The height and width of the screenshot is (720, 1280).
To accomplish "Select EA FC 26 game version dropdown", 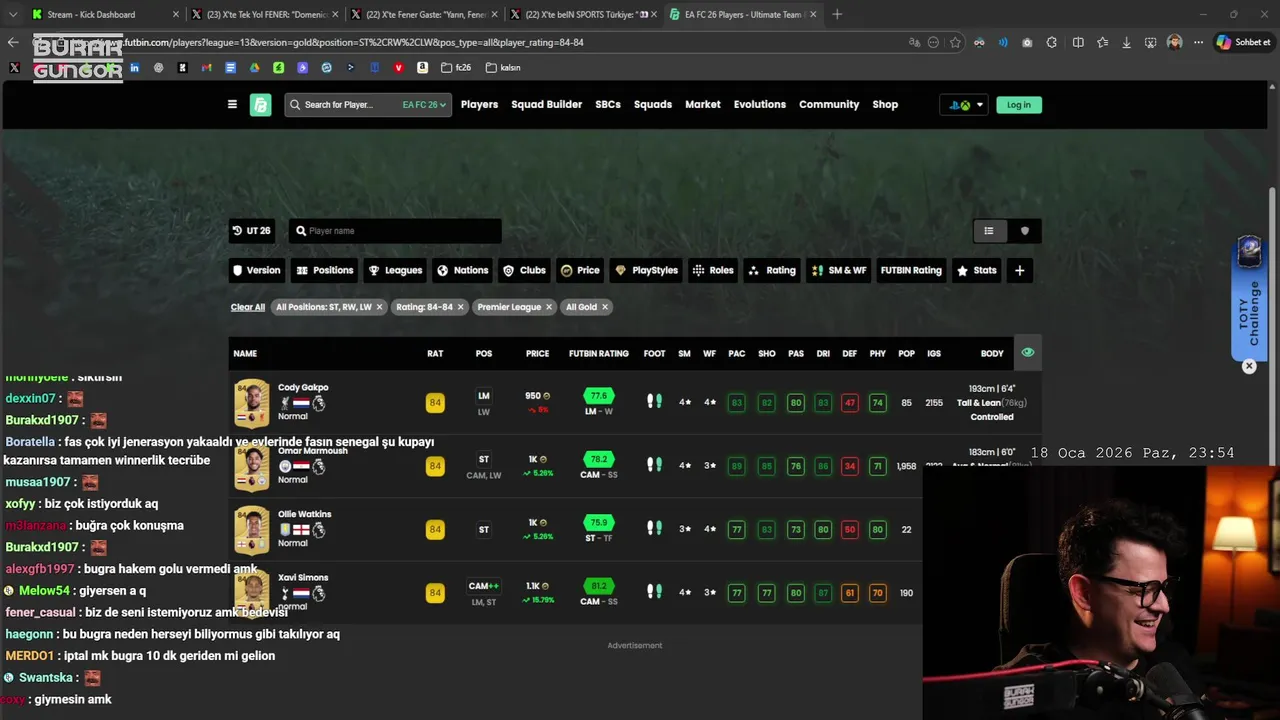I will [x=425, y=105].
